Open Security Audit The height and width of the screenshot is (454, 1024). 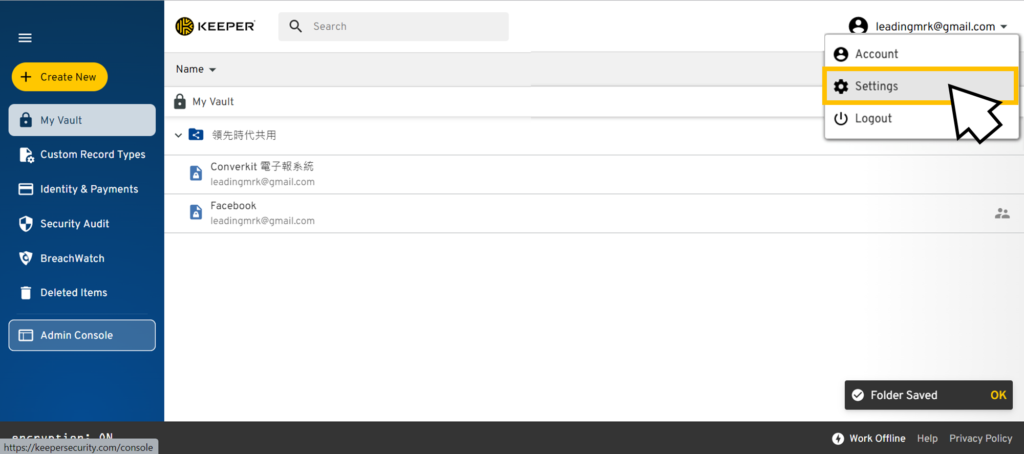[82, 224]
